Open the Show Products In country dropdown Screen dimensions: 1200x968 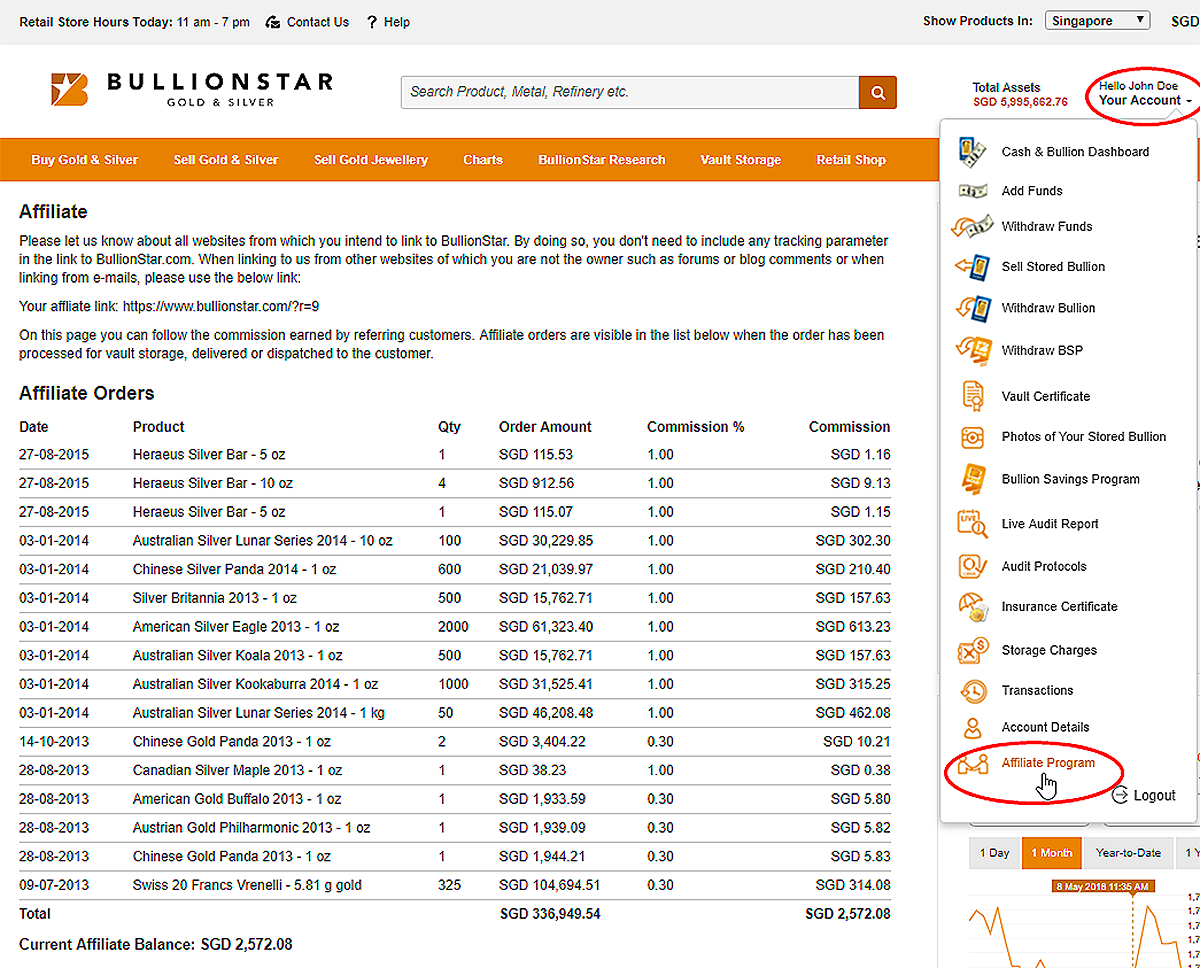tap(1098, 20)
